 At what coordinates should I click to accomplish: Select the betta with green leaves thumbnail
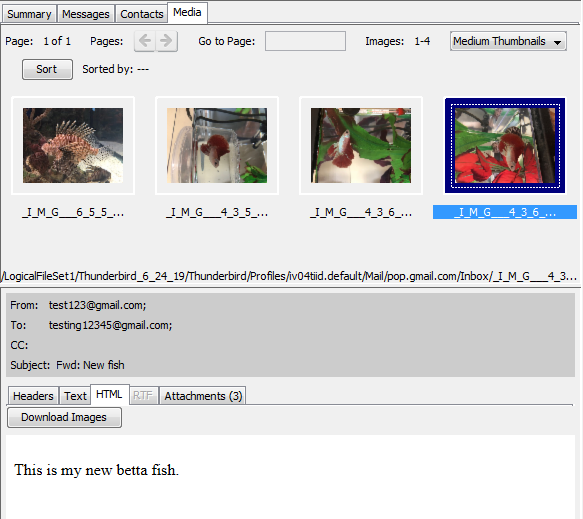[361, 145]
